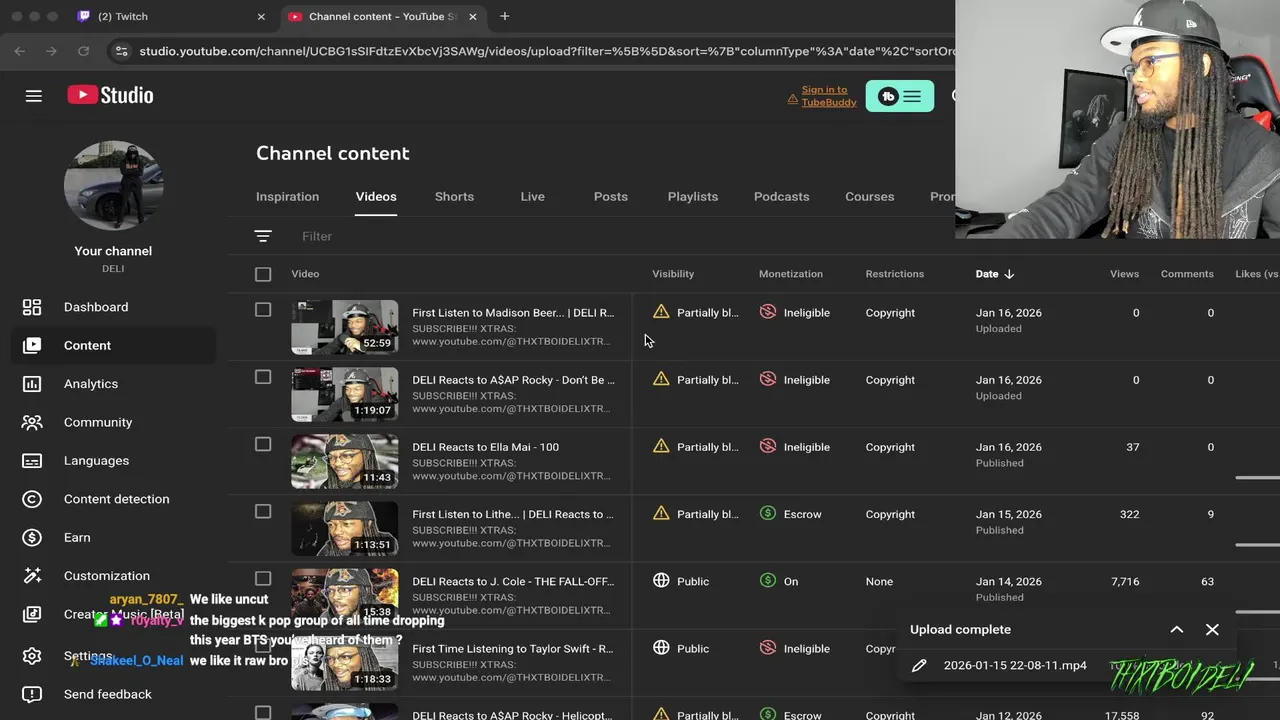Go to Community in the sidebar
1280x720 pixels.
98,422
